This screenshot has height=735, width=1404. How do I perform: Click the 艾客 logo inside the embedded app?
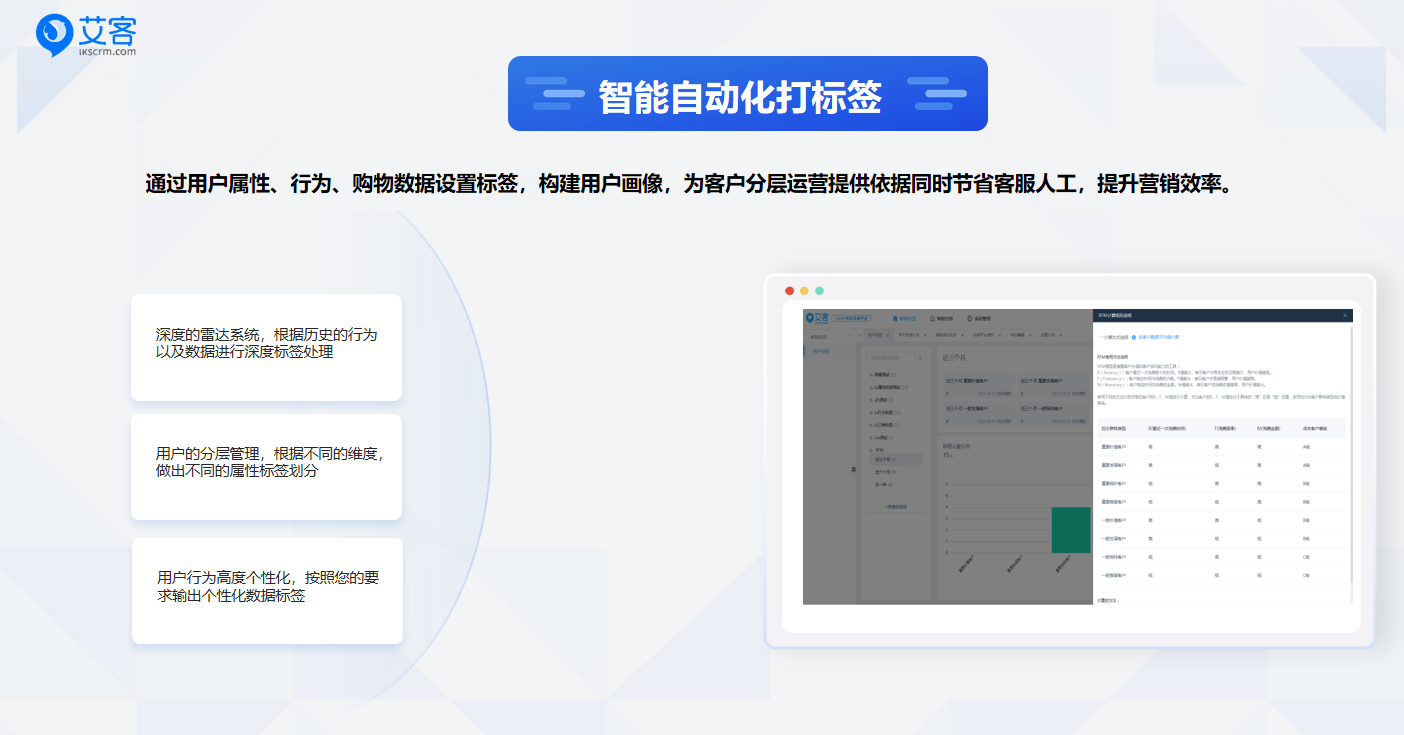817,318
